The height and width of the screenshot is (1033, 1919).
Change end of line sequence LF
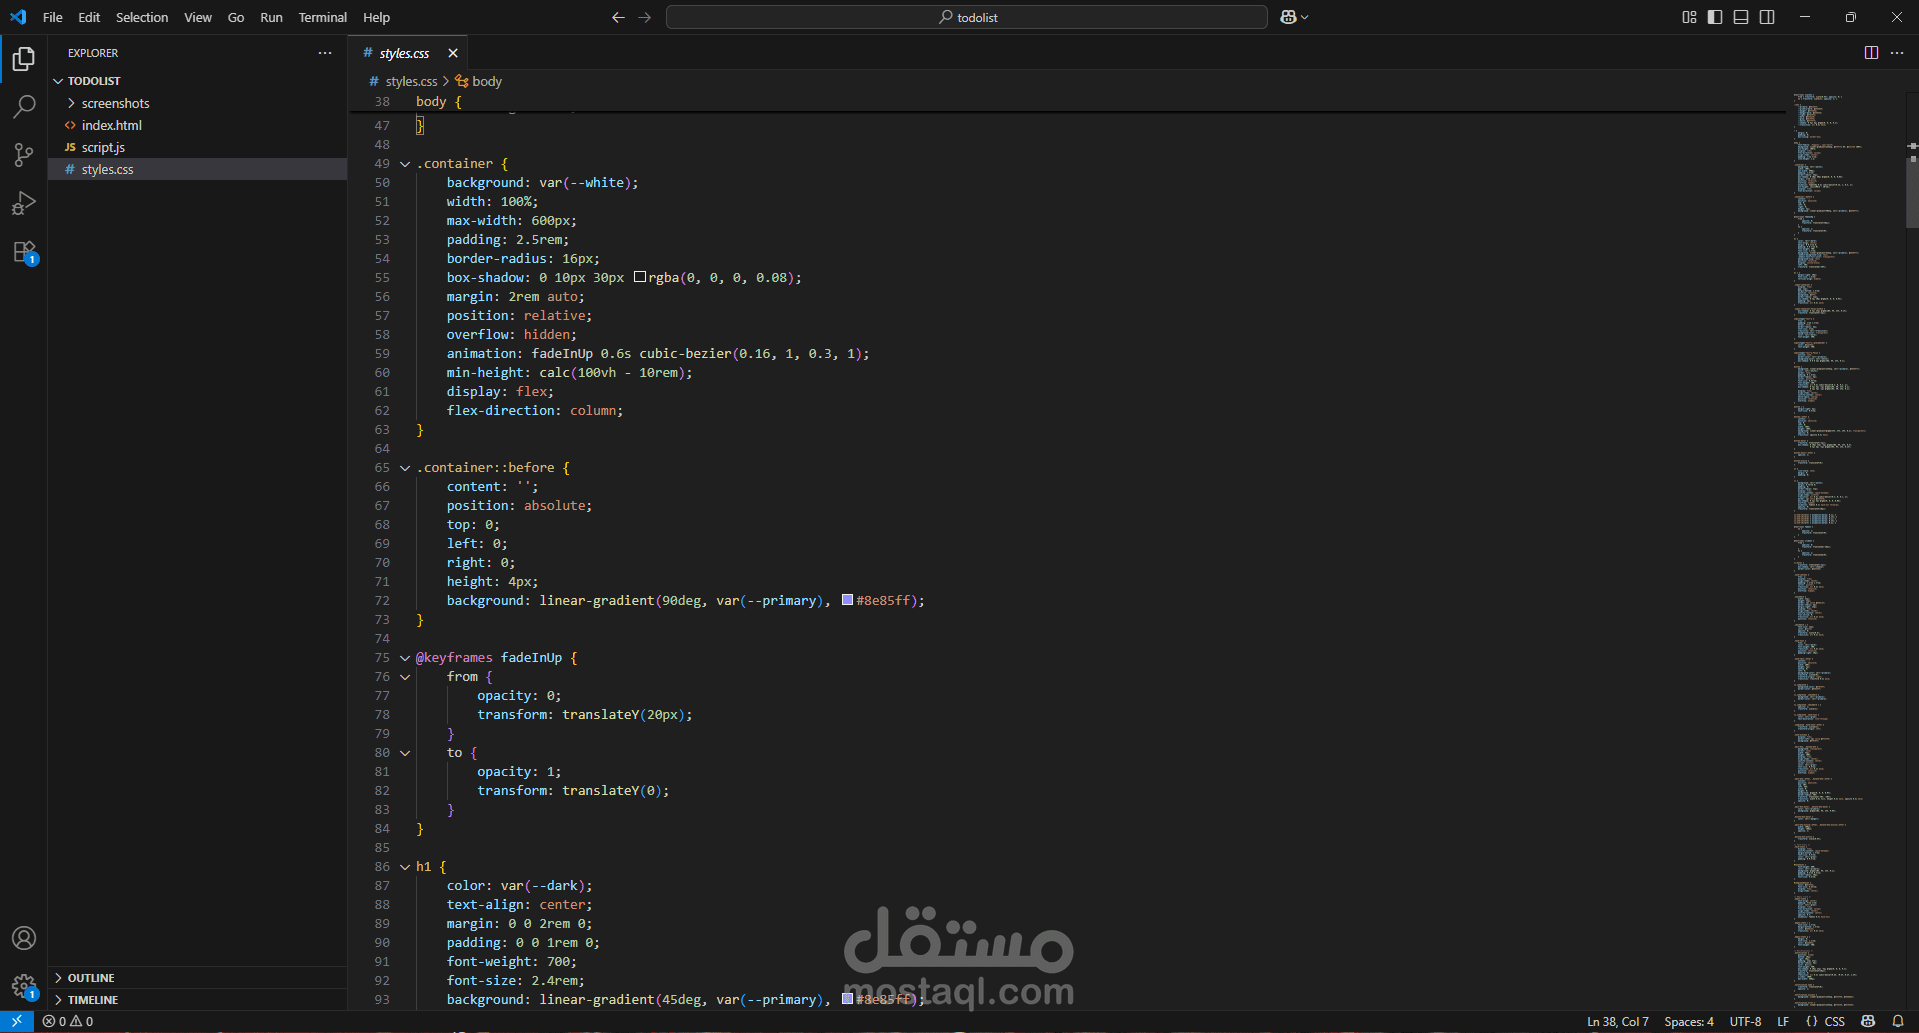1783,1021
